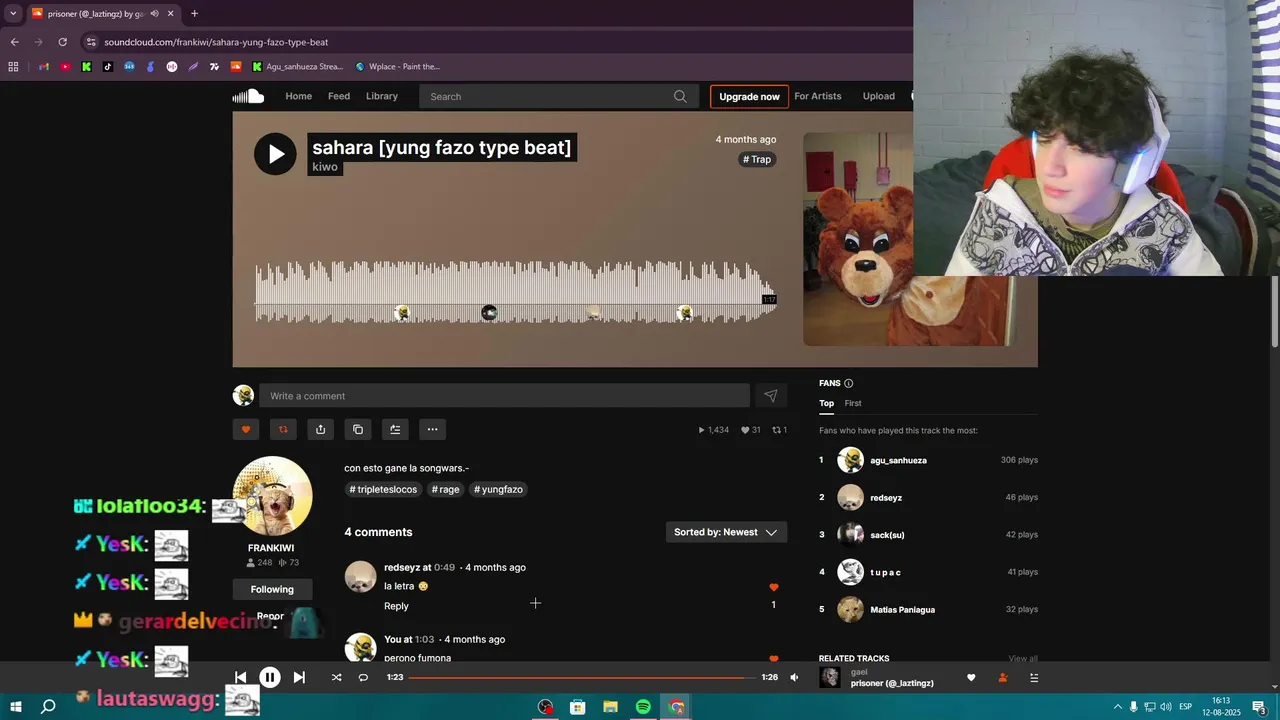This screenshot has width=1280, height=720.
Task: Switch to the Top fans tab
Action: [x=826, y=403]
